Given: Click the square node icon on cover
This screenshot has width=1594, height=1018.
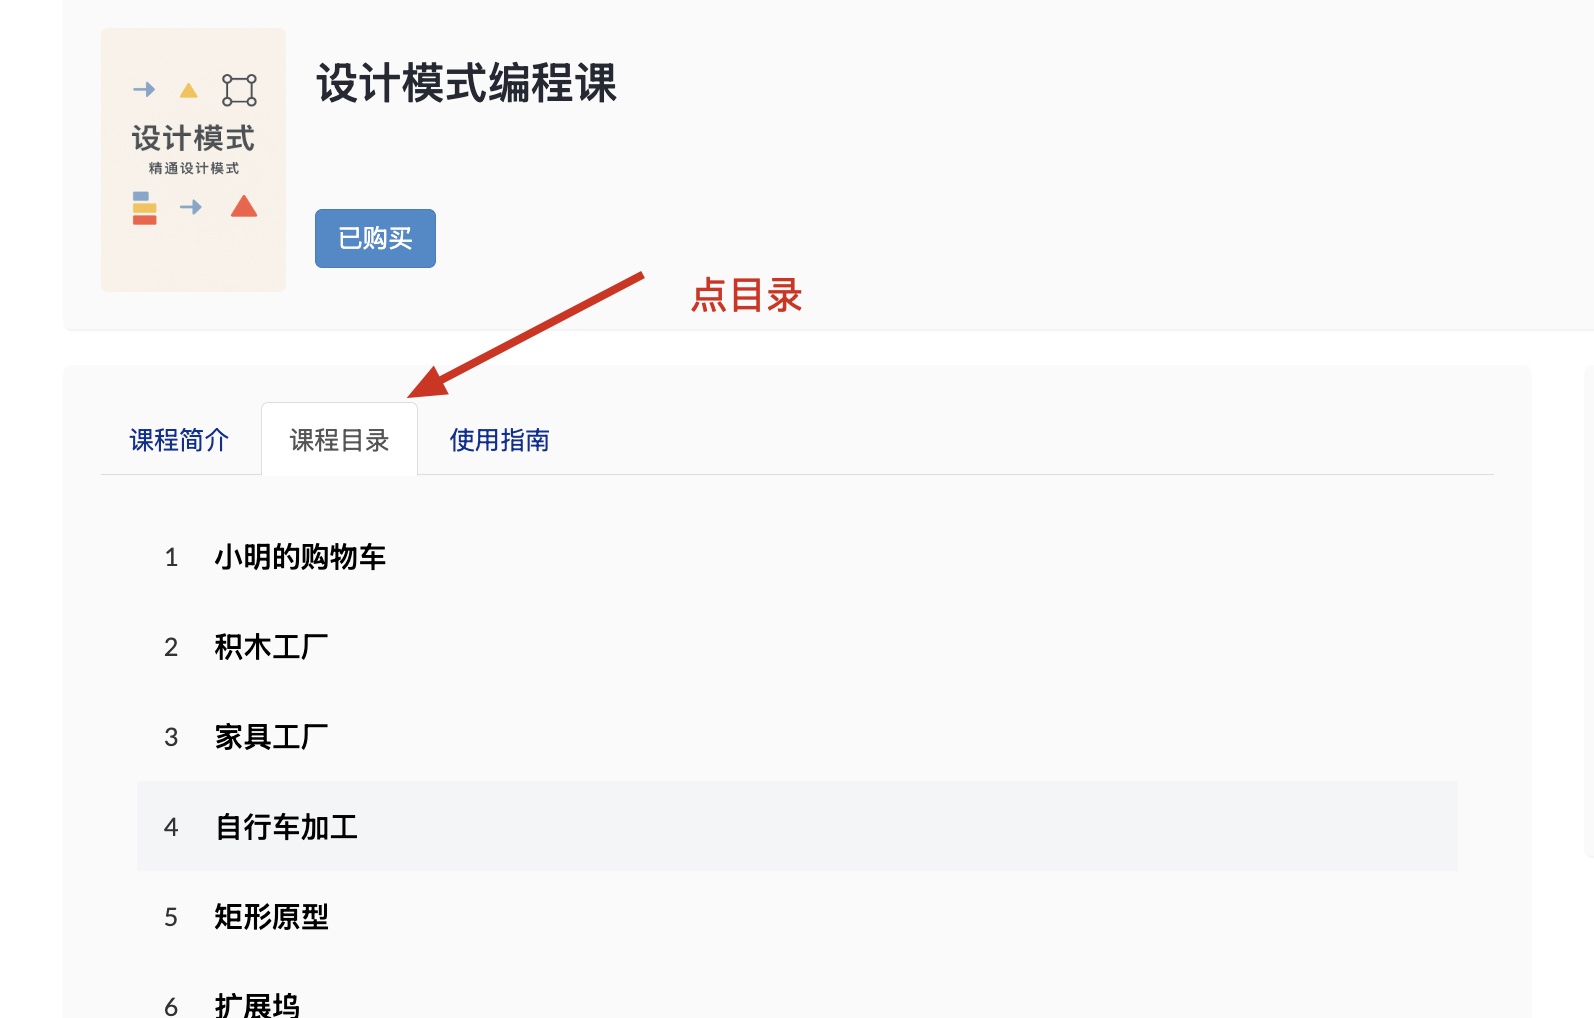Looking at the screenshot, I should (239, 90).
